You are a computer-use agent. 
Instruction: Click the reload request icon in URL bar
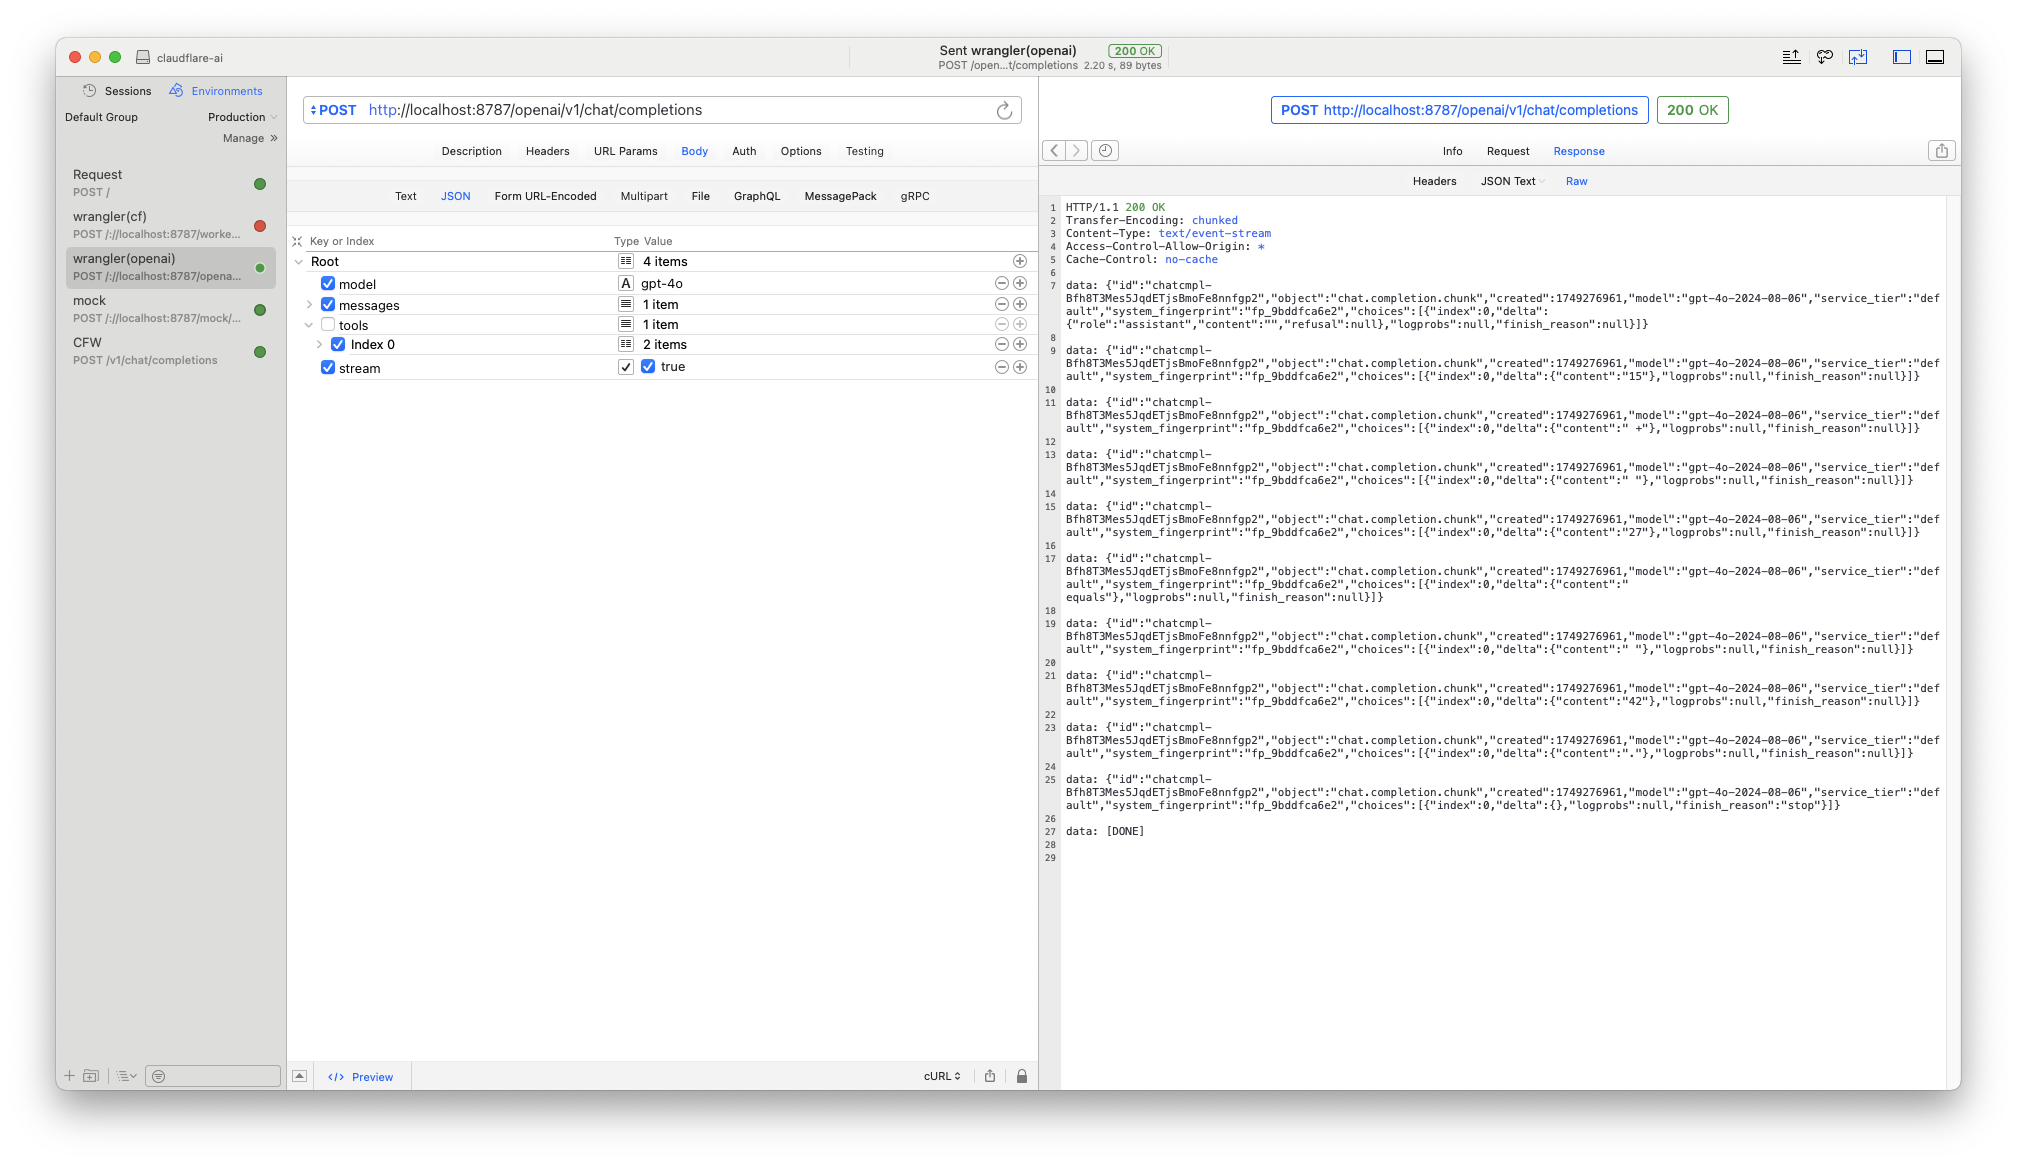[x=1004, y=111]
